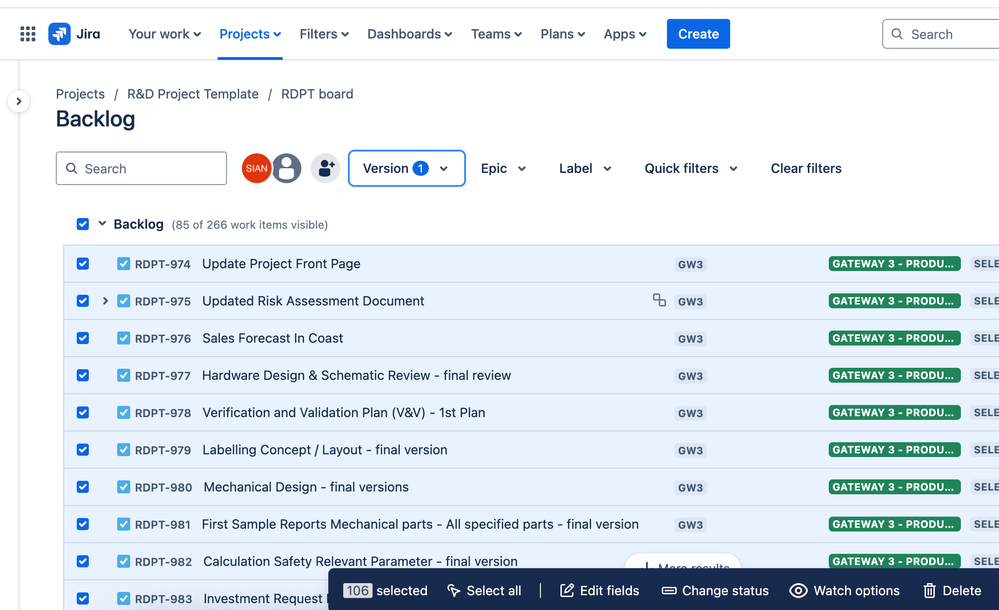This screenshot has width=999, height=610.
Task: Open the Dashboards menu
Action: pos(410,34)
